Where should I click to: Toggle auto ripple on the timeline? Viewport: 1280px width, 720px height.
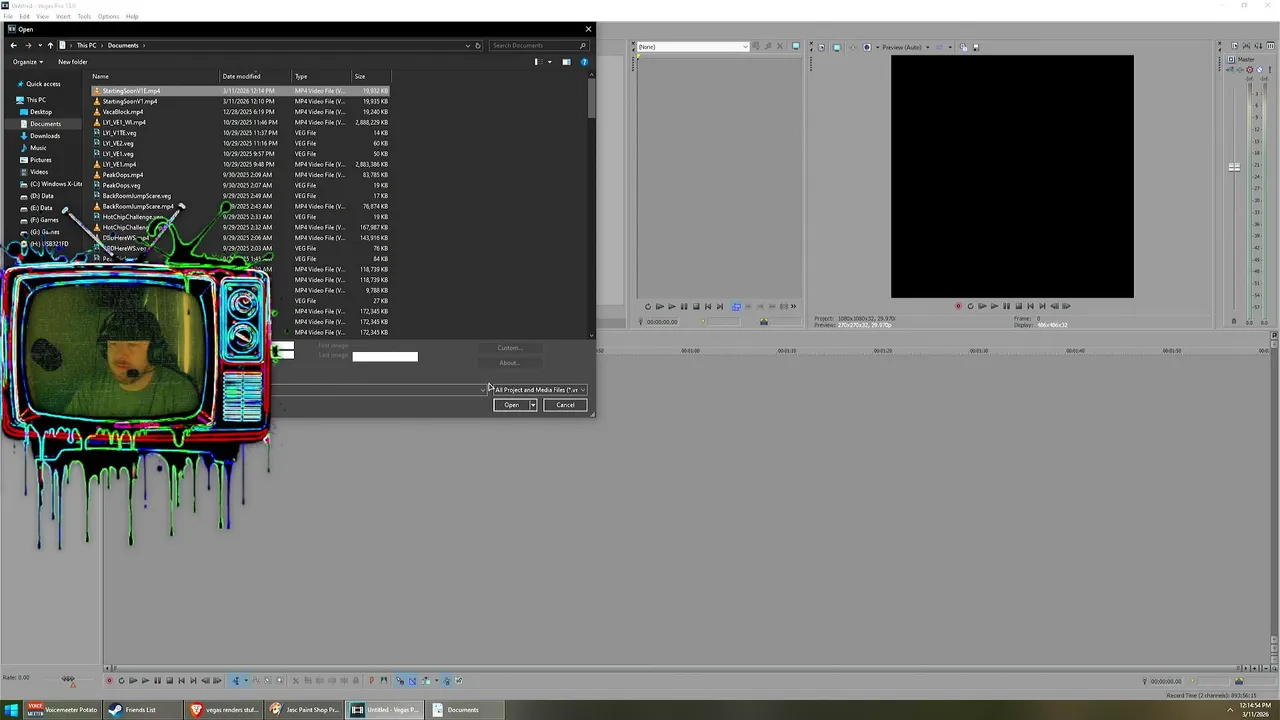[x=426, y=681]
